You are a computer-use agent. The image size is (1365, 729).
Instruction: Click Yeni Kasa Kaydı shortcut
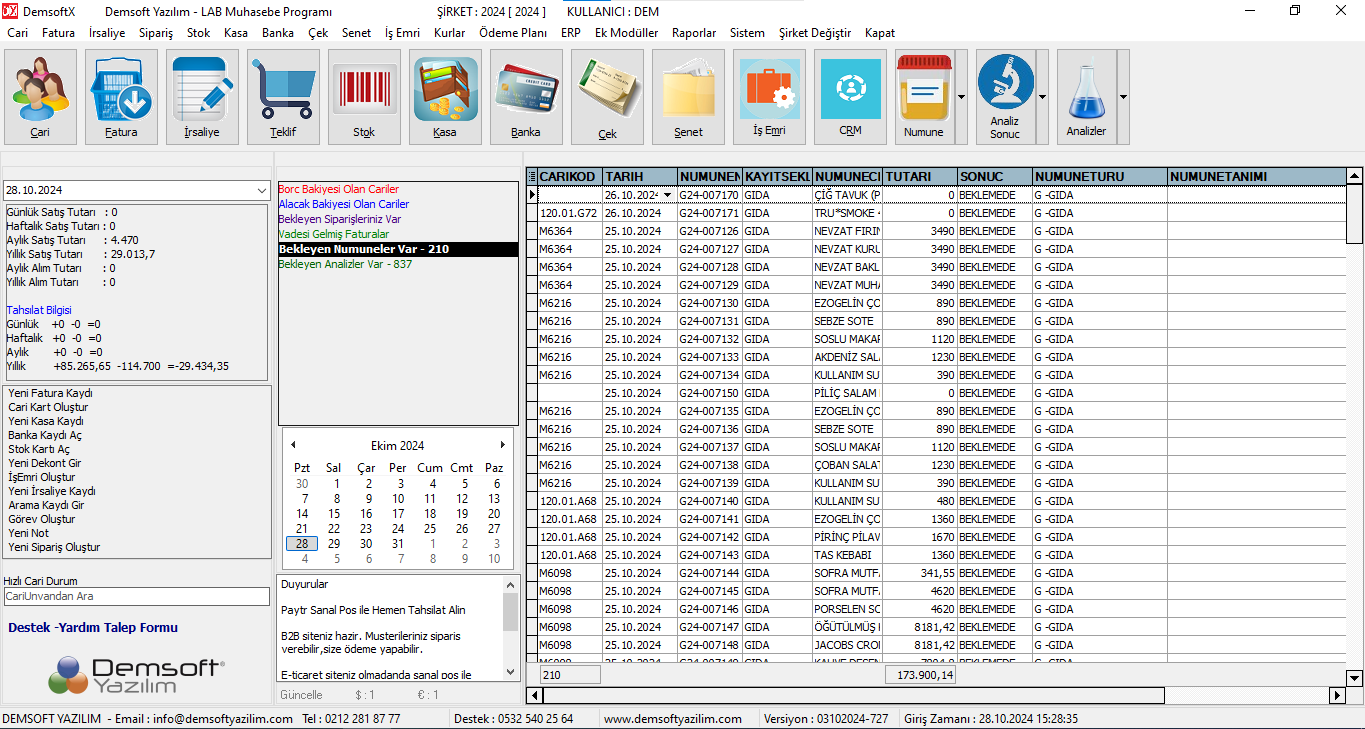pyautogui.click(x=46, y=421)
